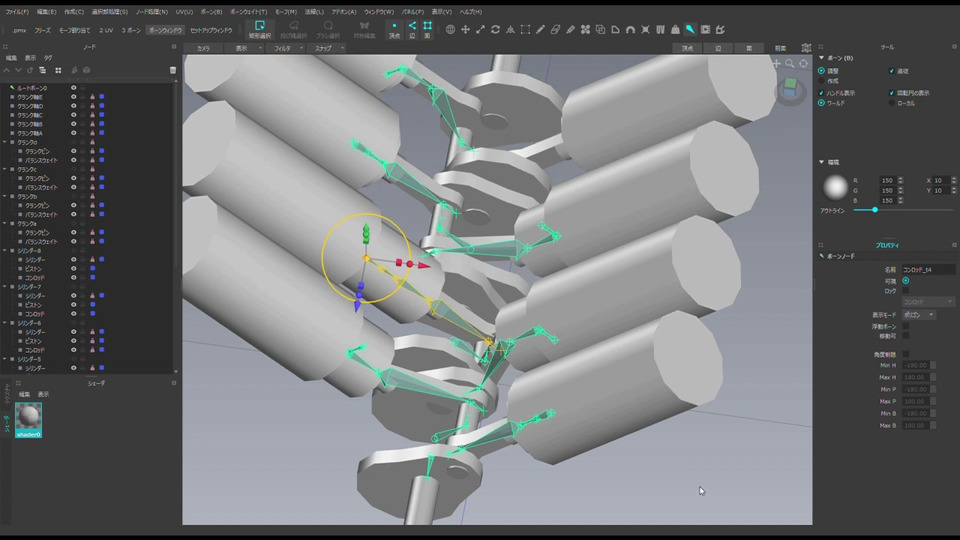
Task: Select the ローカル radio option
Action: pos(892,103)
